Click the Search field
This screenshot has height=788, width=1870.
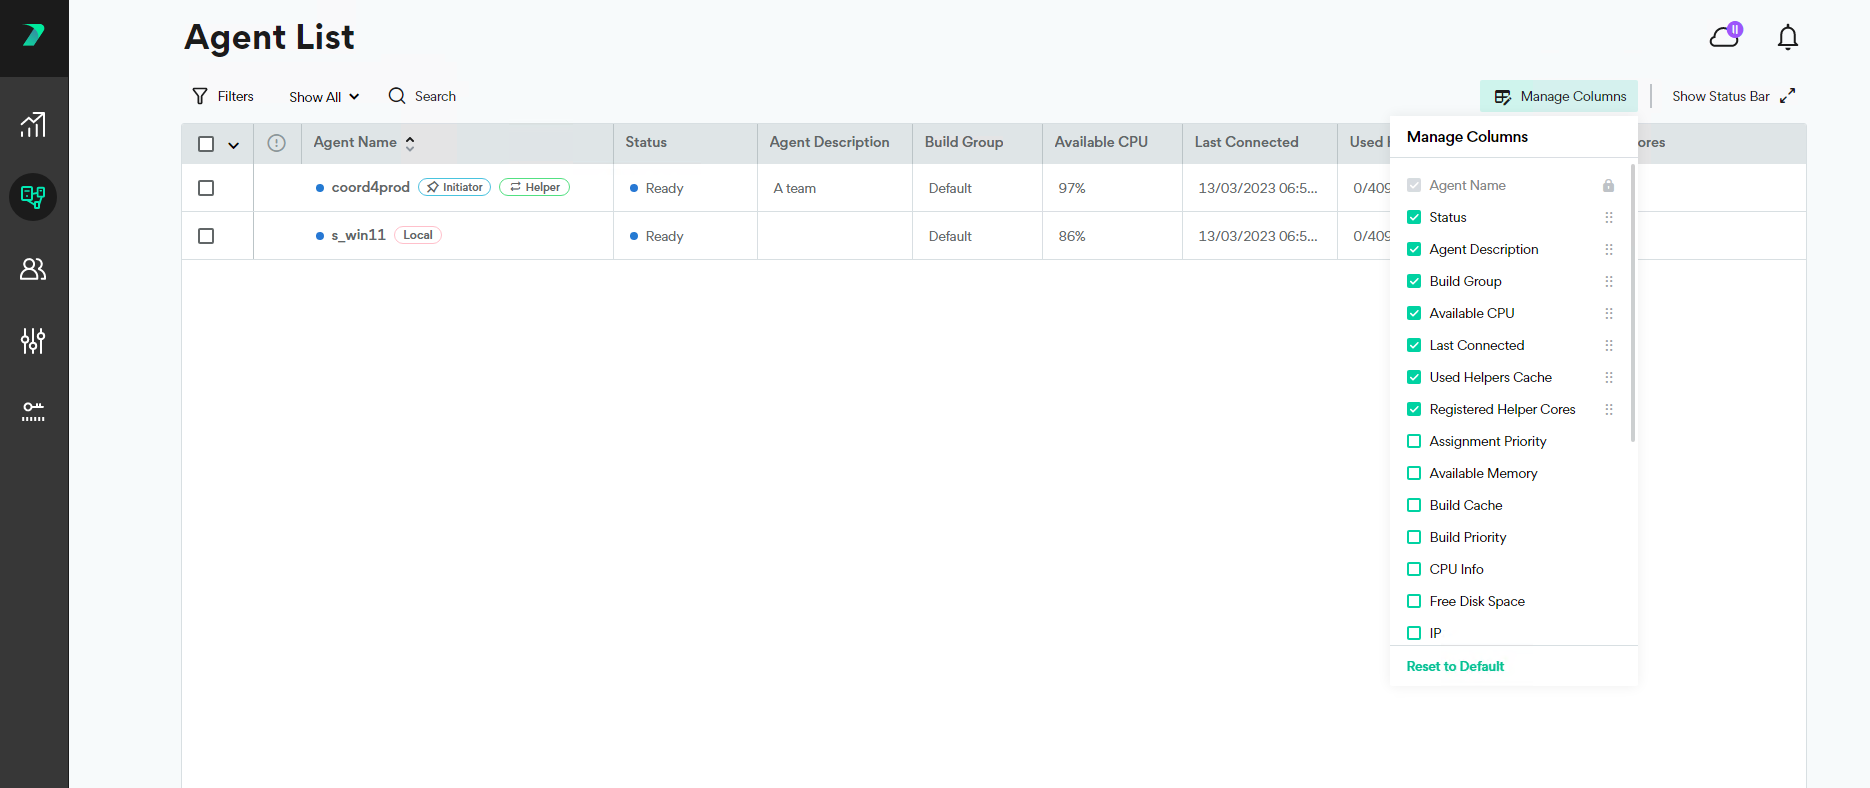435,96
